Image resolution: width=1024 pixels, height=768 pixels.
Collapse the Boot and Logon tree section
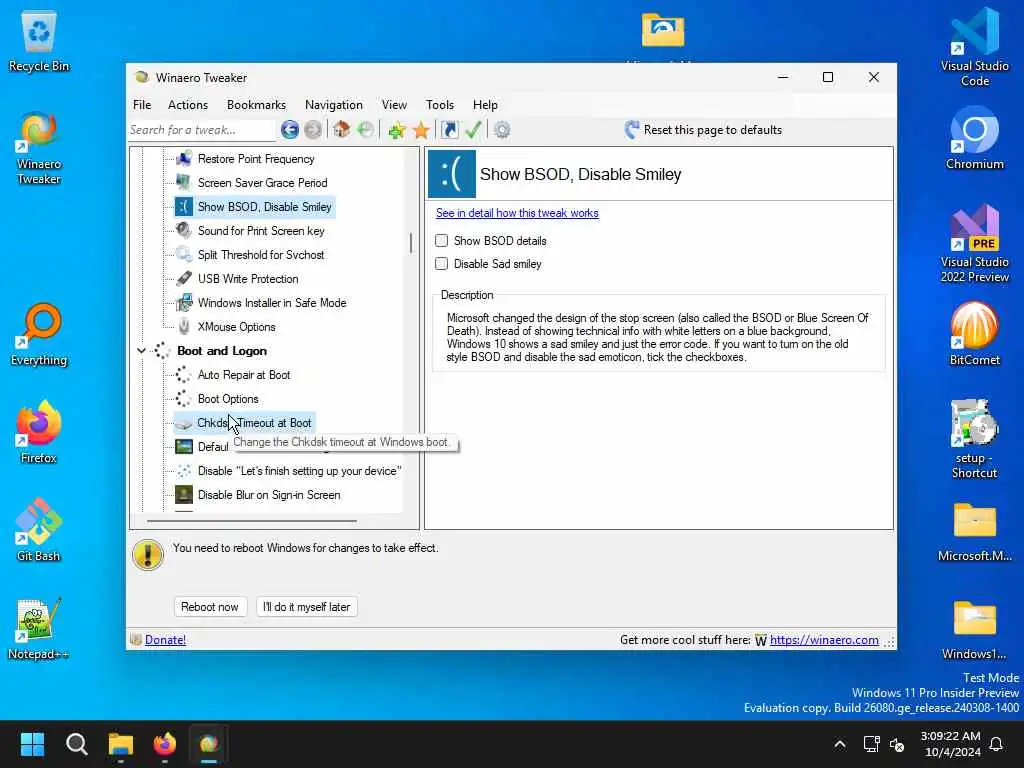coord(141,351)
